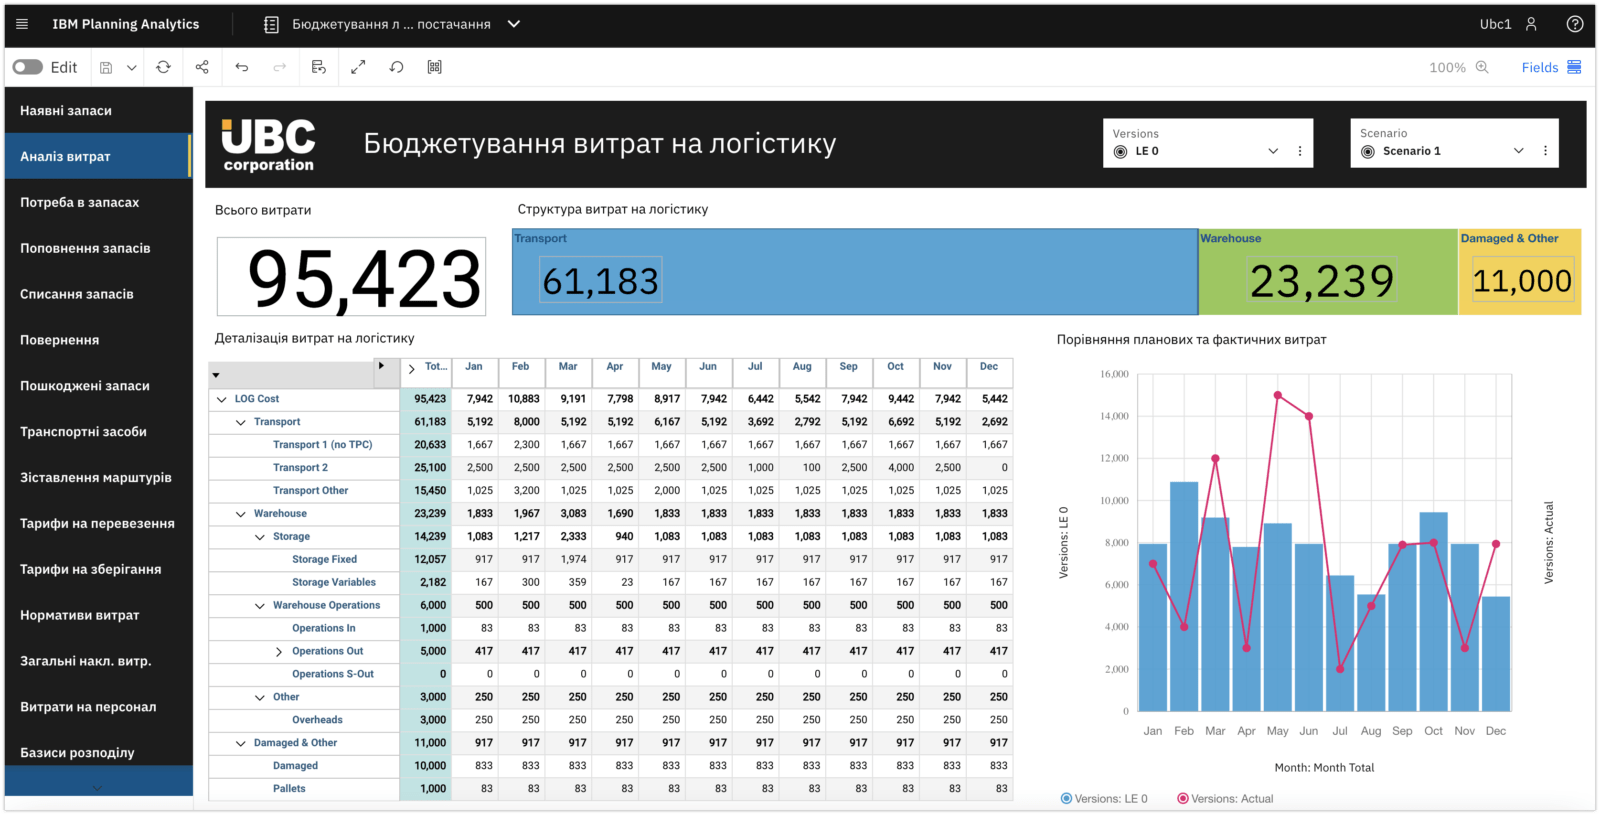Click the Reset circular arrow icon
This screenshot has width=1600, height=815.
coord(396,67)
